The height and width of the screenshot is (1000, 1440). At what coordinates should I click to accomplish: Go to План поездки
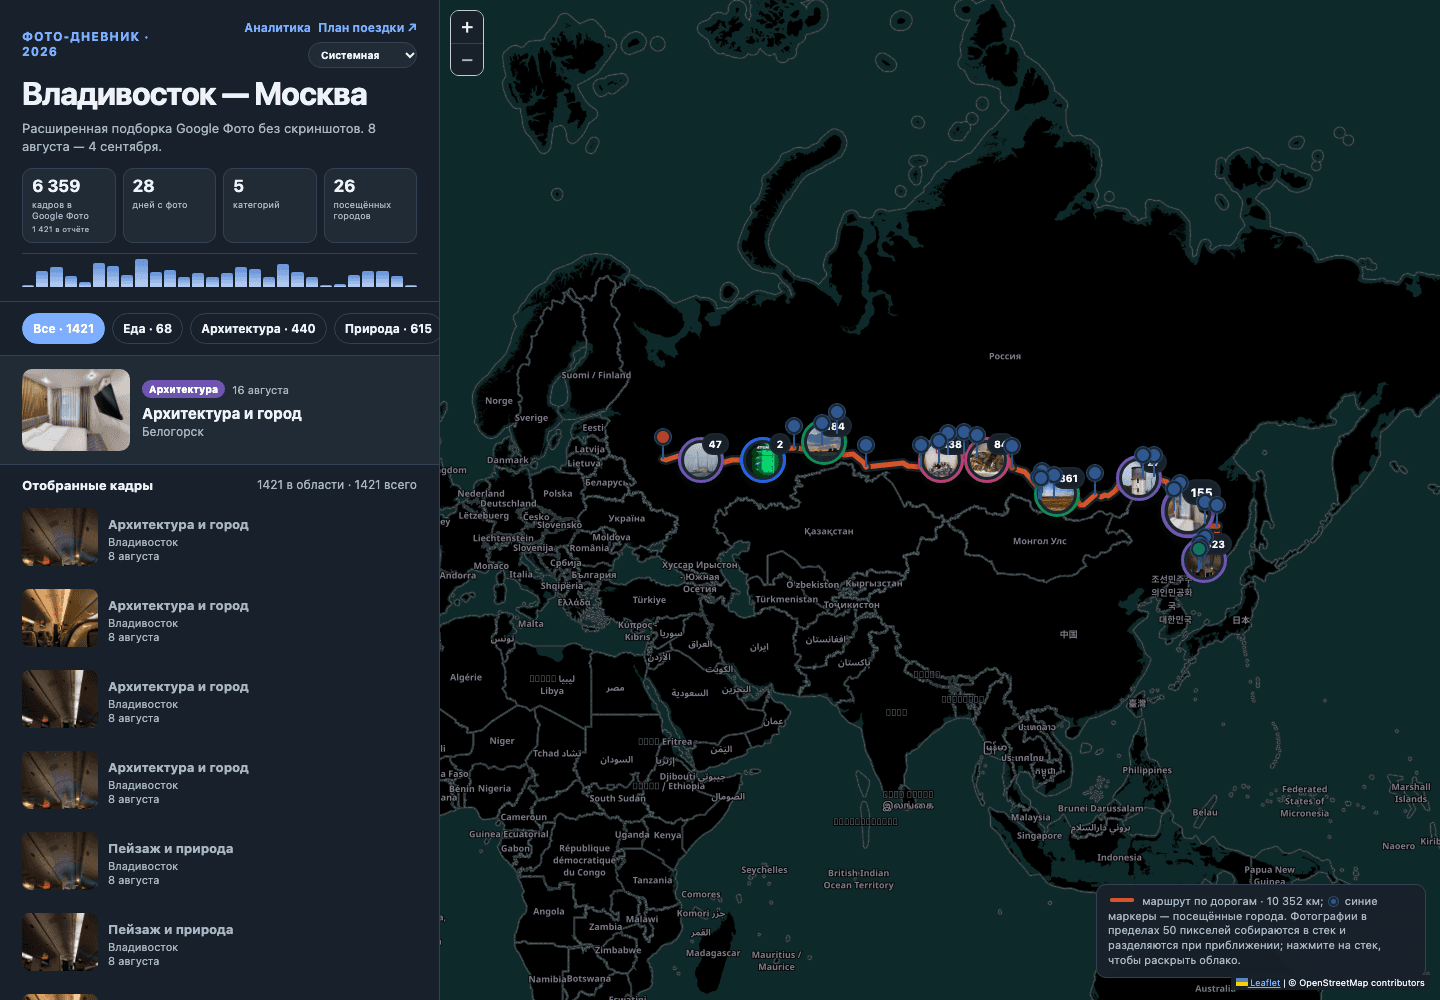point(367,28)
